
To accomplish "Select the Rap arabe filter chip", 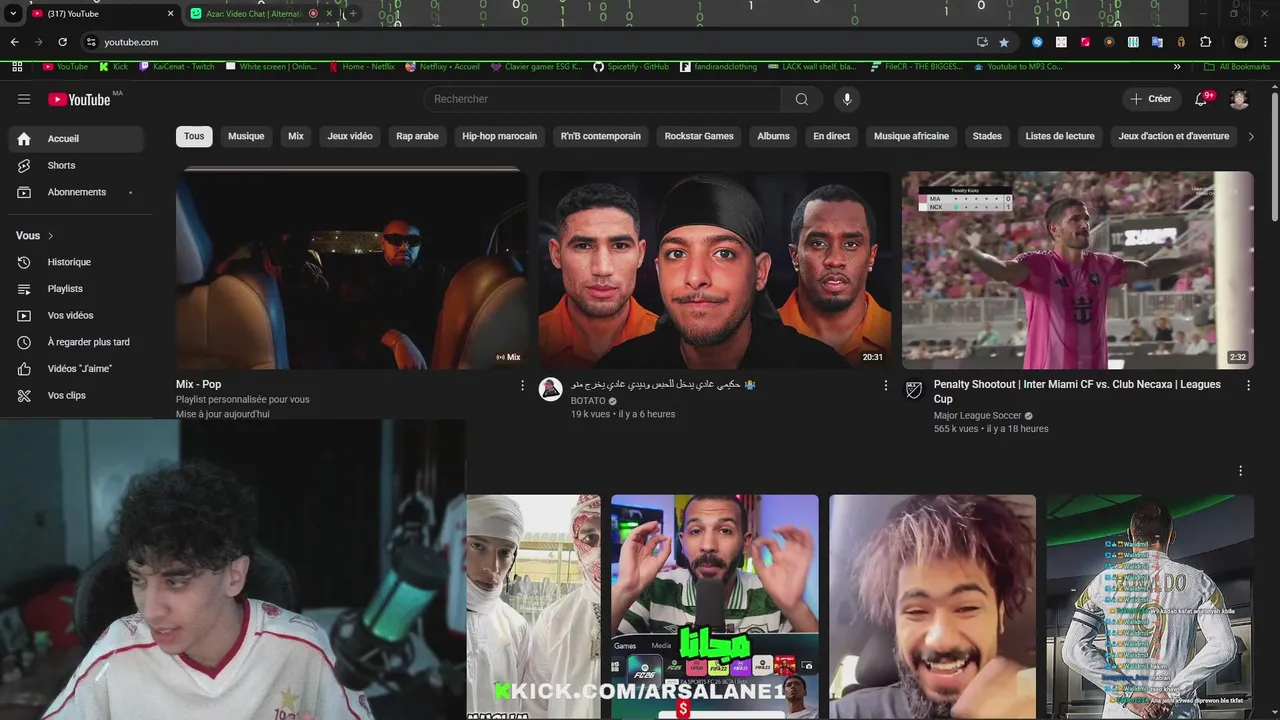I will tap(417, 136).
